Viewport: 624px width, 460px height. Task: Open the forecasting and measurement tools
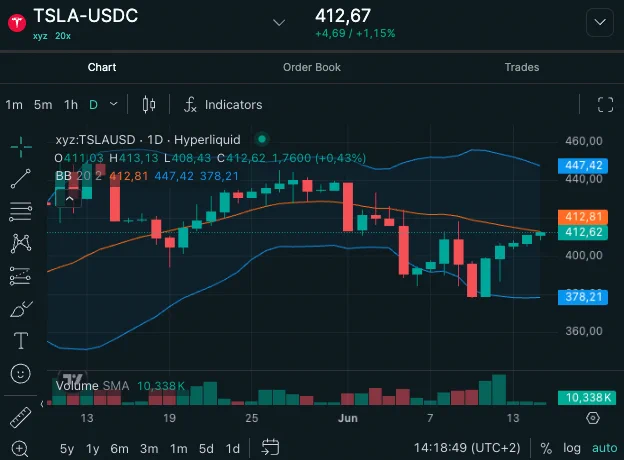[x=20, y=276]
